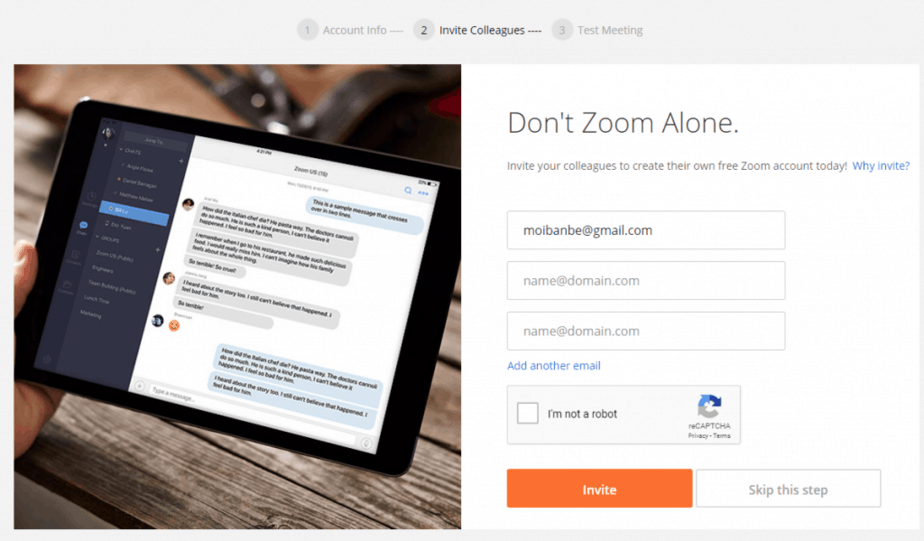Jump to the Test Meeting step
The image size is (924, 541).
610,30
